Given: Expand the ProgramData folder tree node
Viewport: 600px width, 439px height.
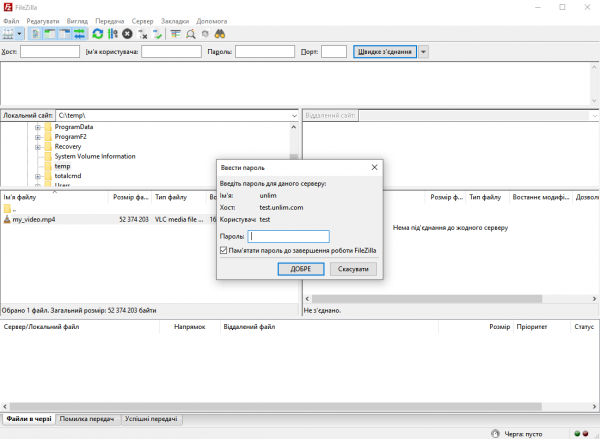Looking at the screenshot, I should (x=38, y=127).
